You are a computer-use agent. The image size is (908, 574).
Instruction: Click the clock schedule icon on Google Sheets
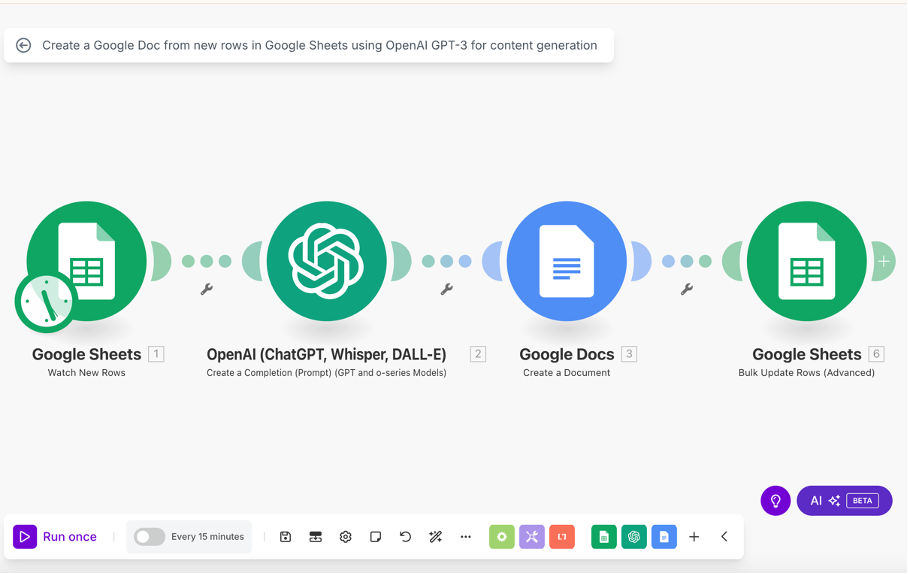45,301
